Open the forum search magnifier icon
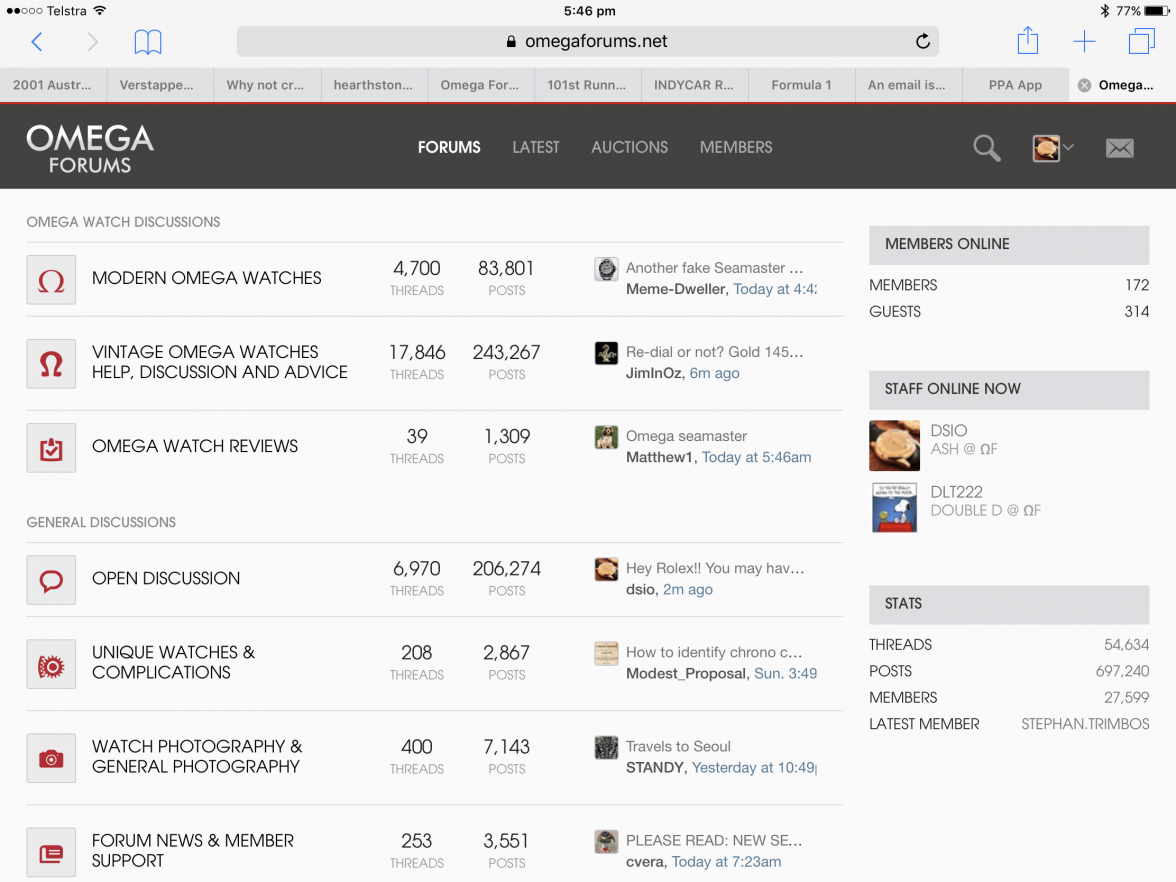The height and width of the screenshot is (882, 1176). 986,148
